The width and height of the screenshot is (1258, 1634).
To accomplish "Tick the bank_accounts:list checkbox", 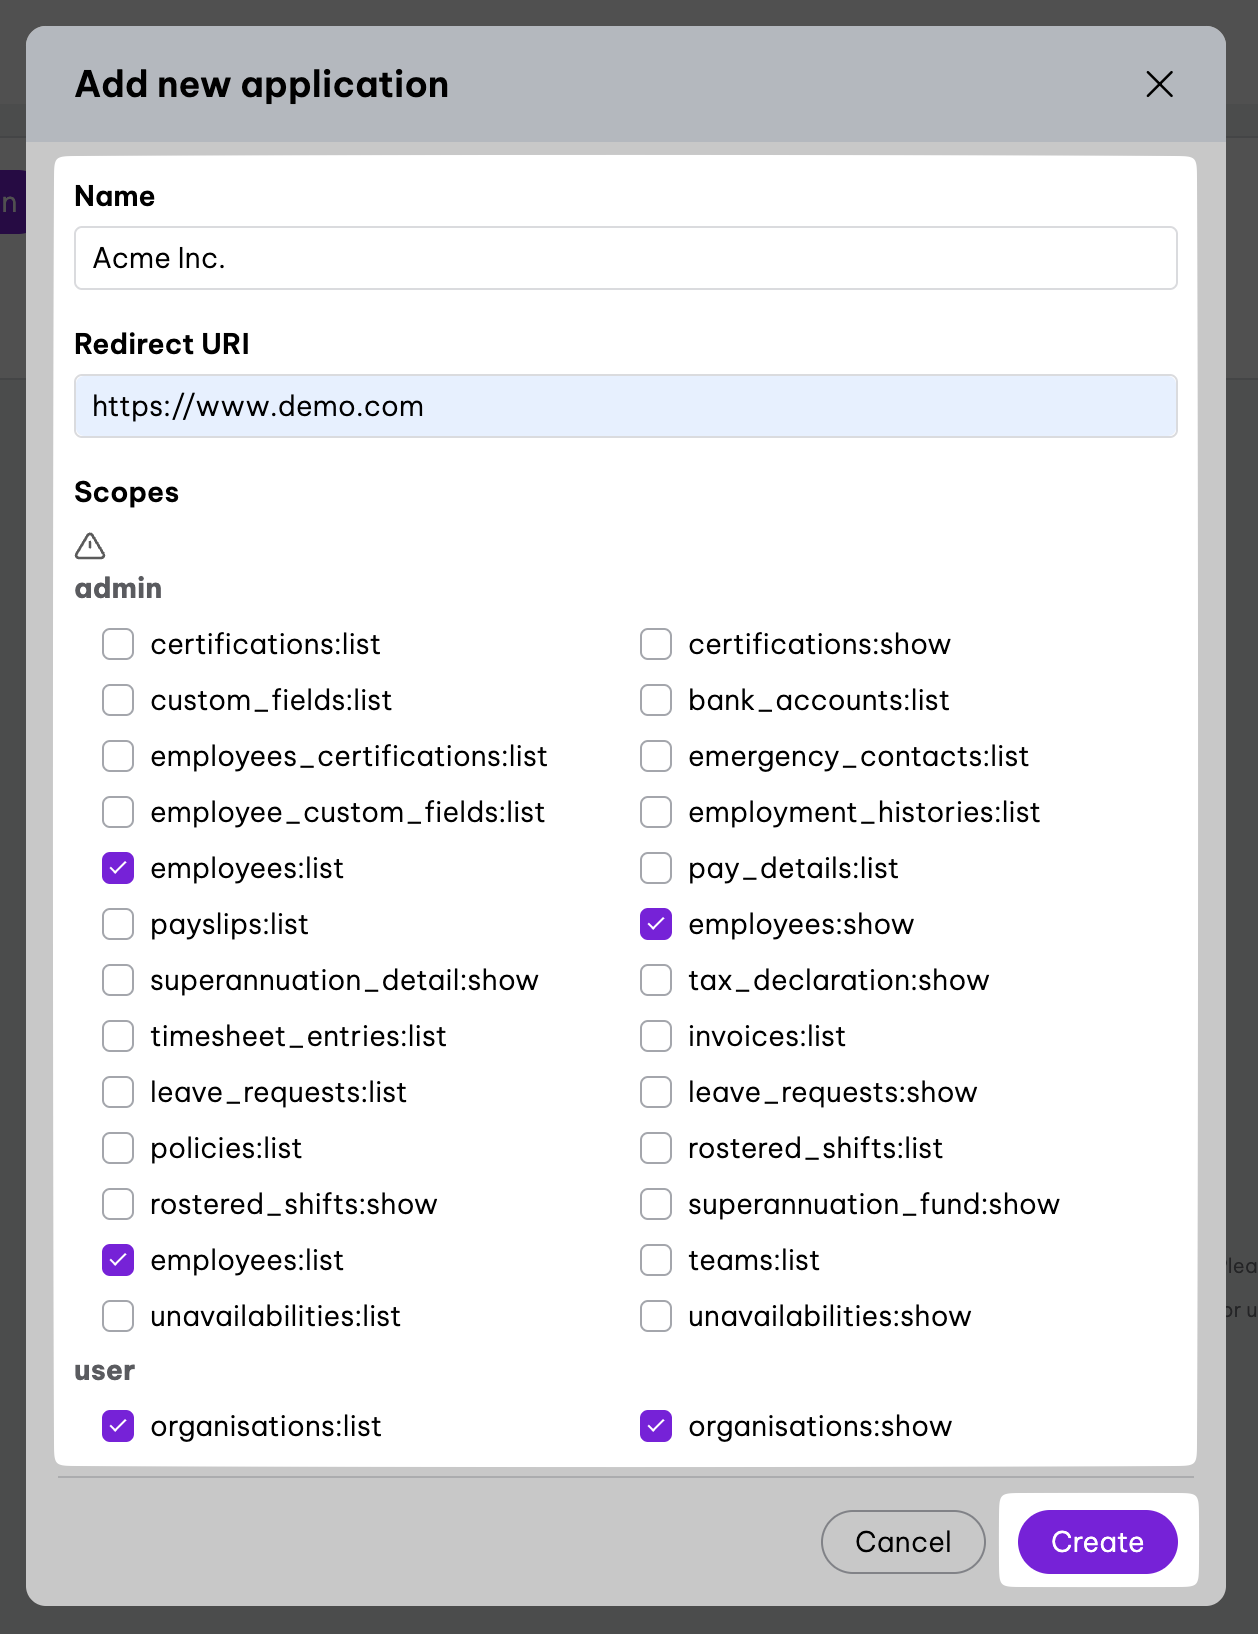I will (656, 700).
